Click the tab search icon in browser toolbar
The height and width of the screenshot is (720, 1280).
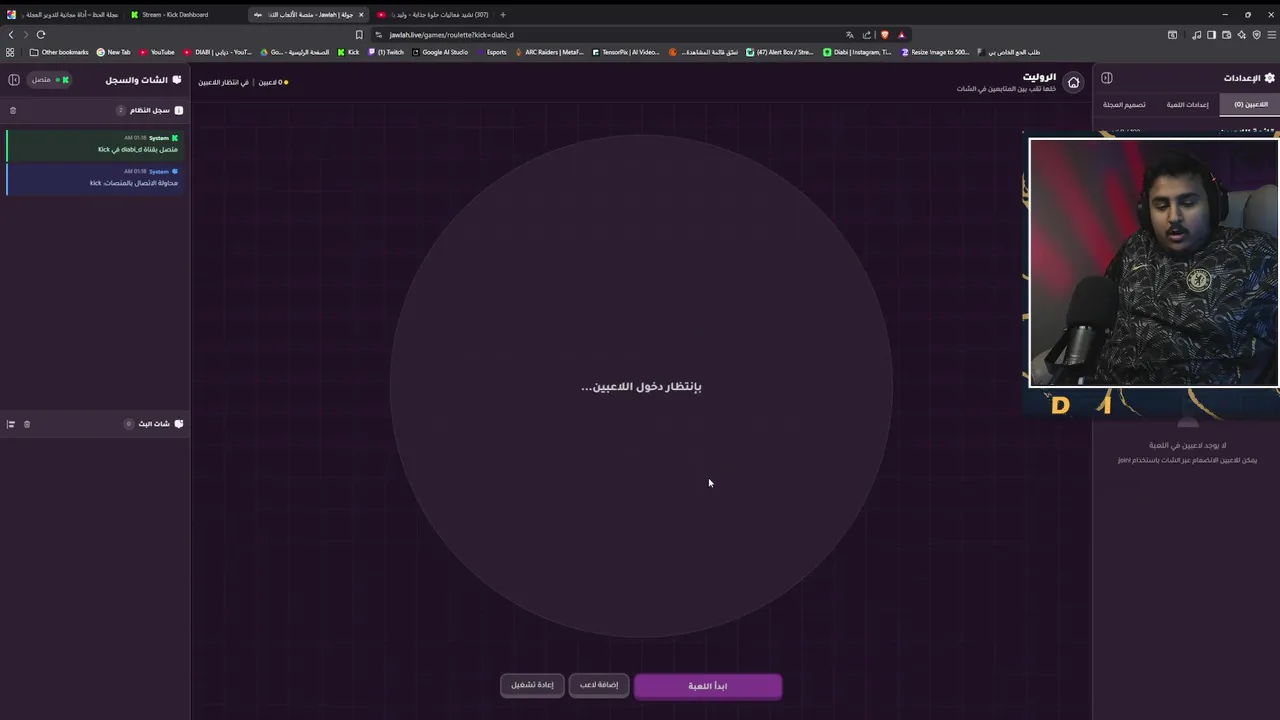(x=1172, y=34)
